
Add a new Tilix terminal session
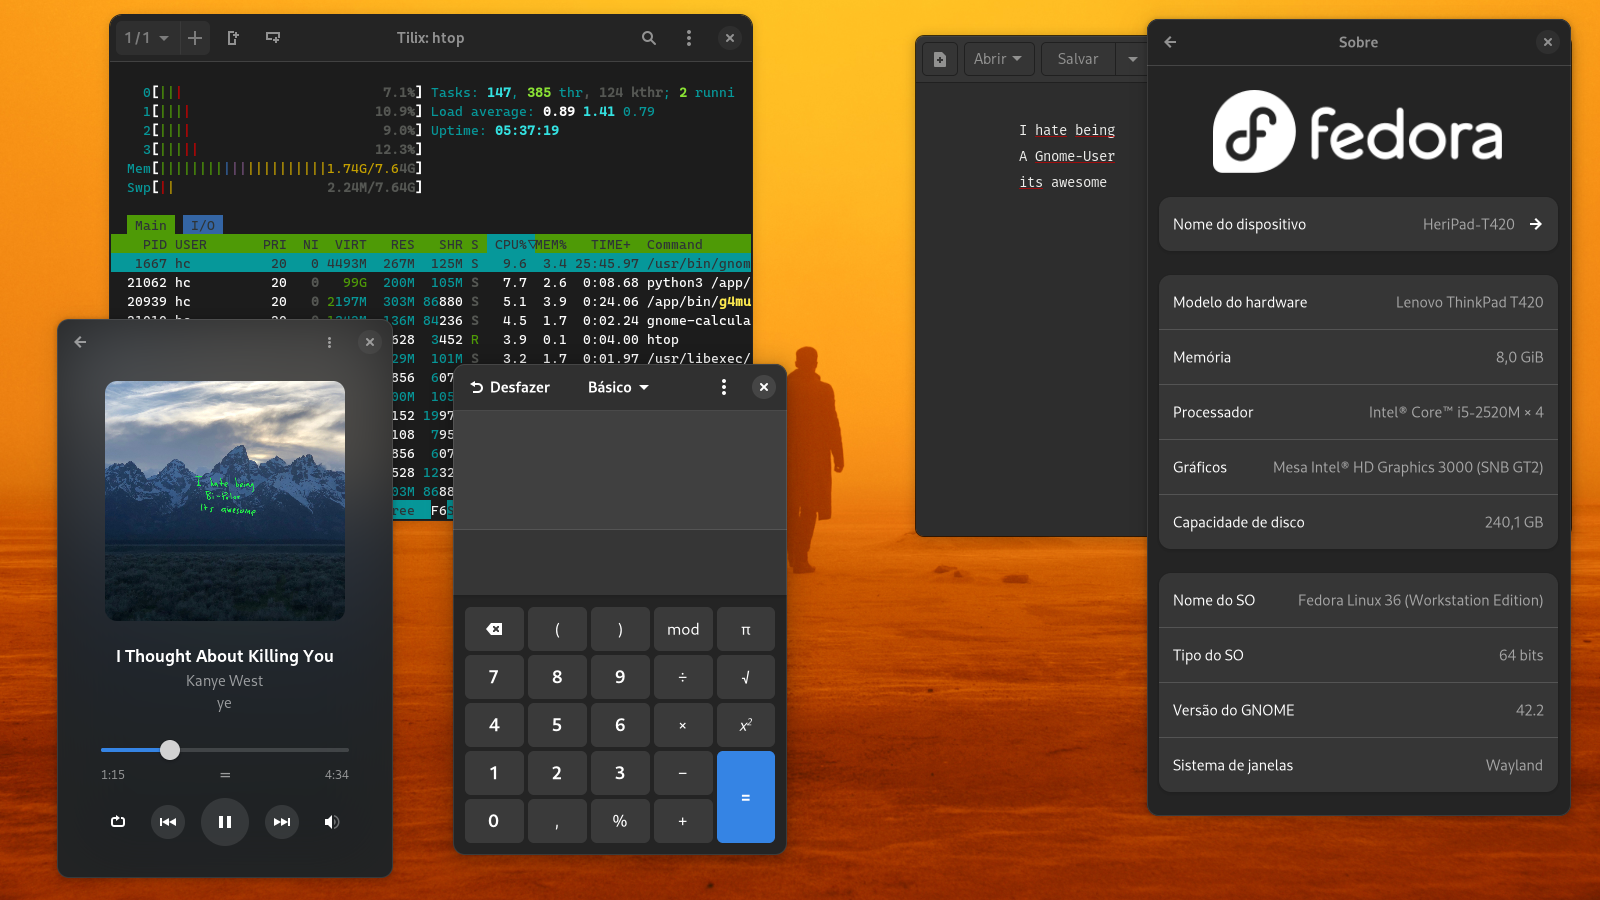(195, 38)
